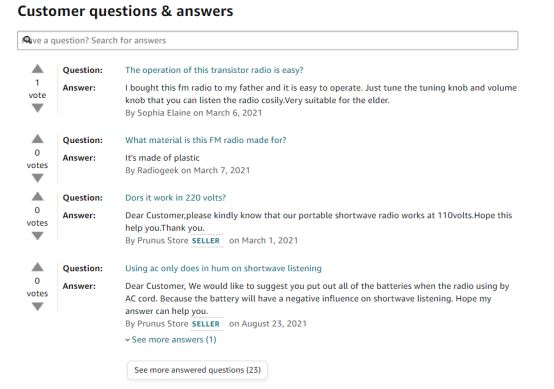The width and height of the screenshot is (554, 389).
Task: Click 'See more answered questions (23)' button
Action: point(197,370)
